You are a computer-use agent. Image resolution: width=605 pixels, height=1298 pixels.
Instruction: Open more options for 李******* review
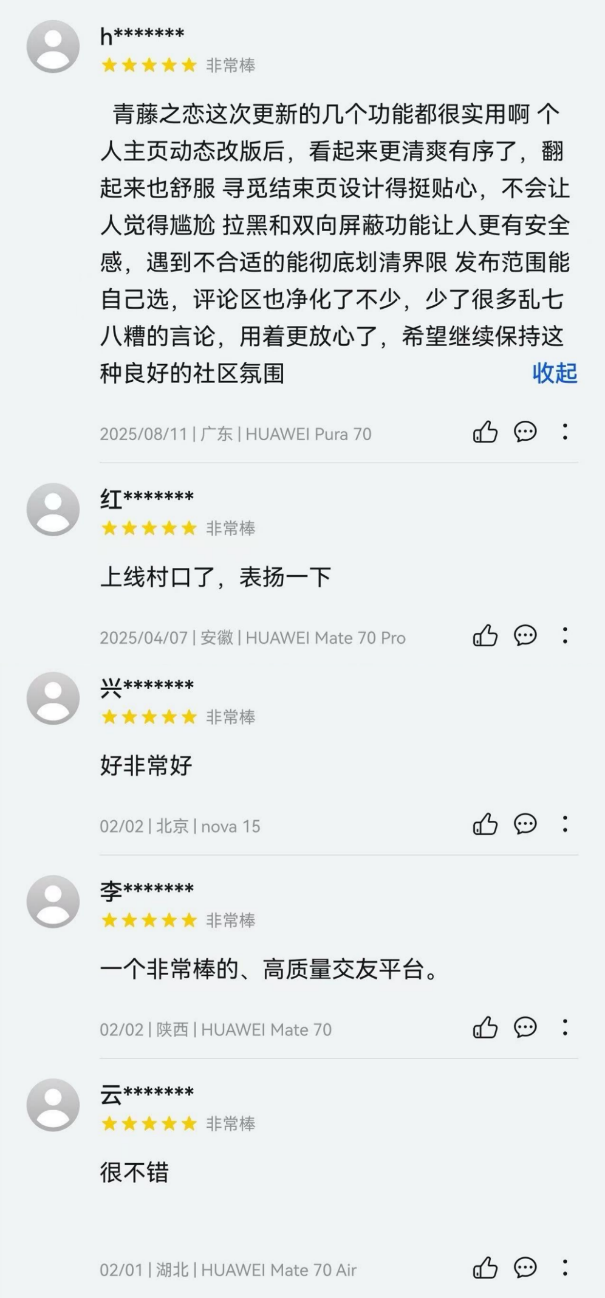[x=565, y=1028]
